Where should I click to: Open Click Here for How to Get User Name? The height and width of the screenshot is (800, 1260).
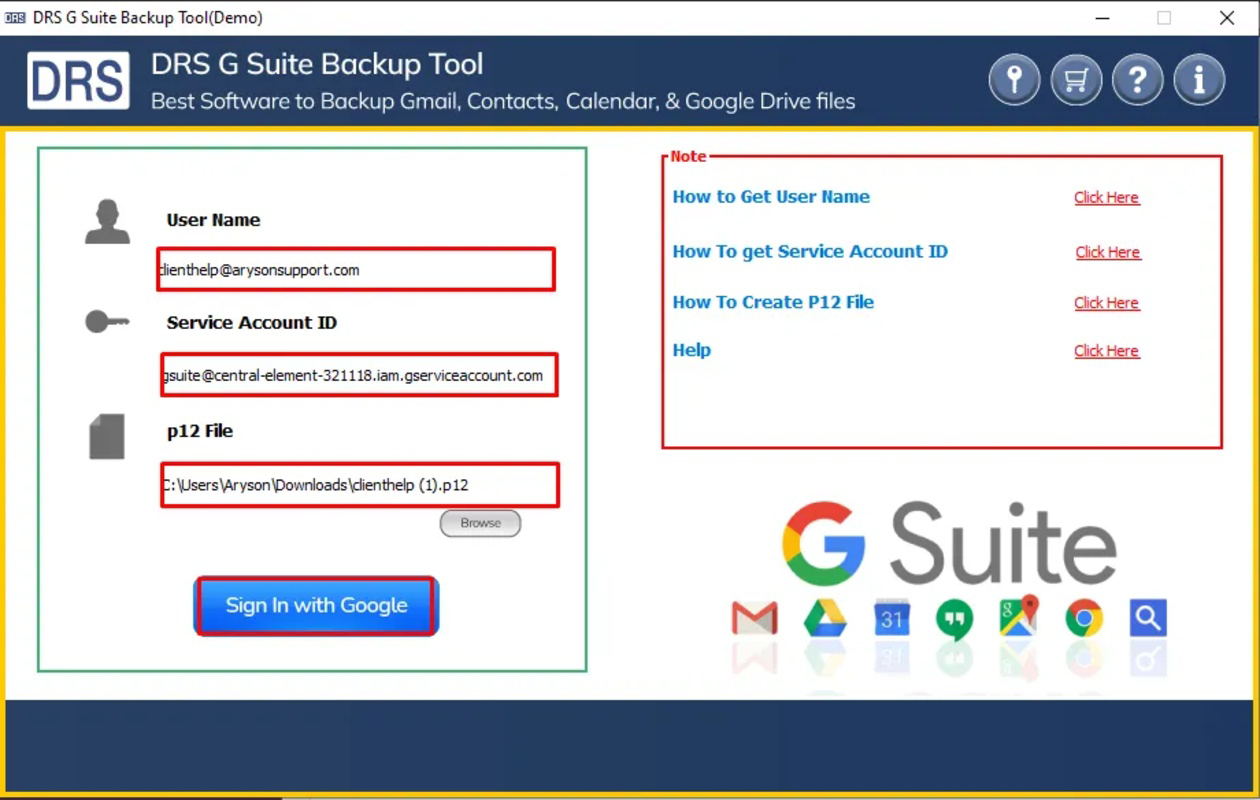coord(1107,197)
